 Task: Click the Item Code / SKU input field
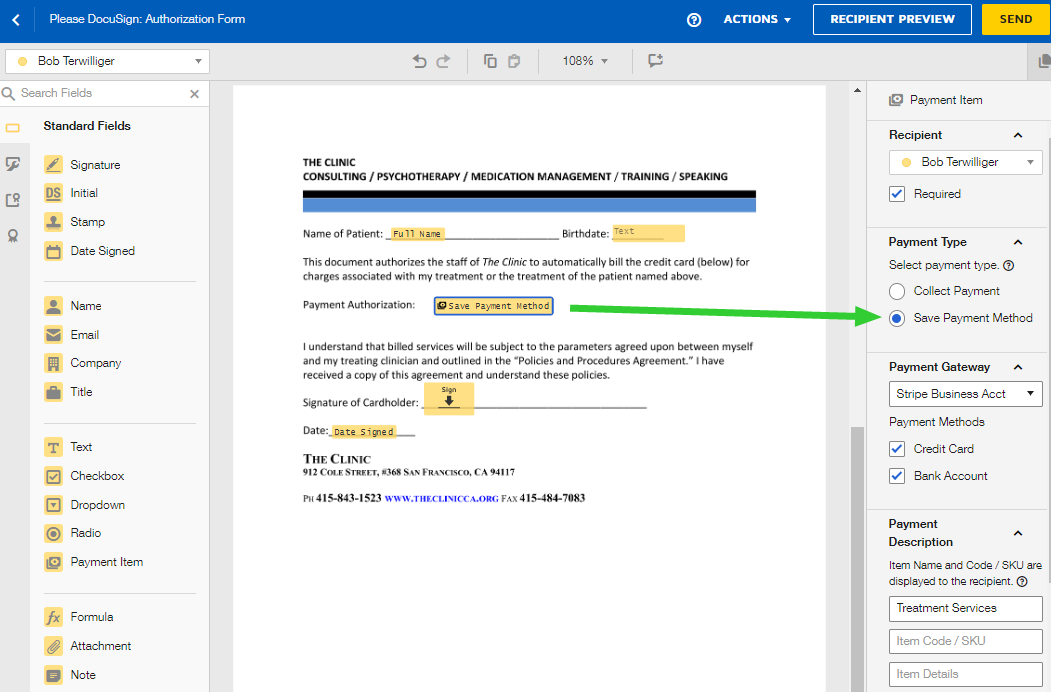(x=965, y=641)
